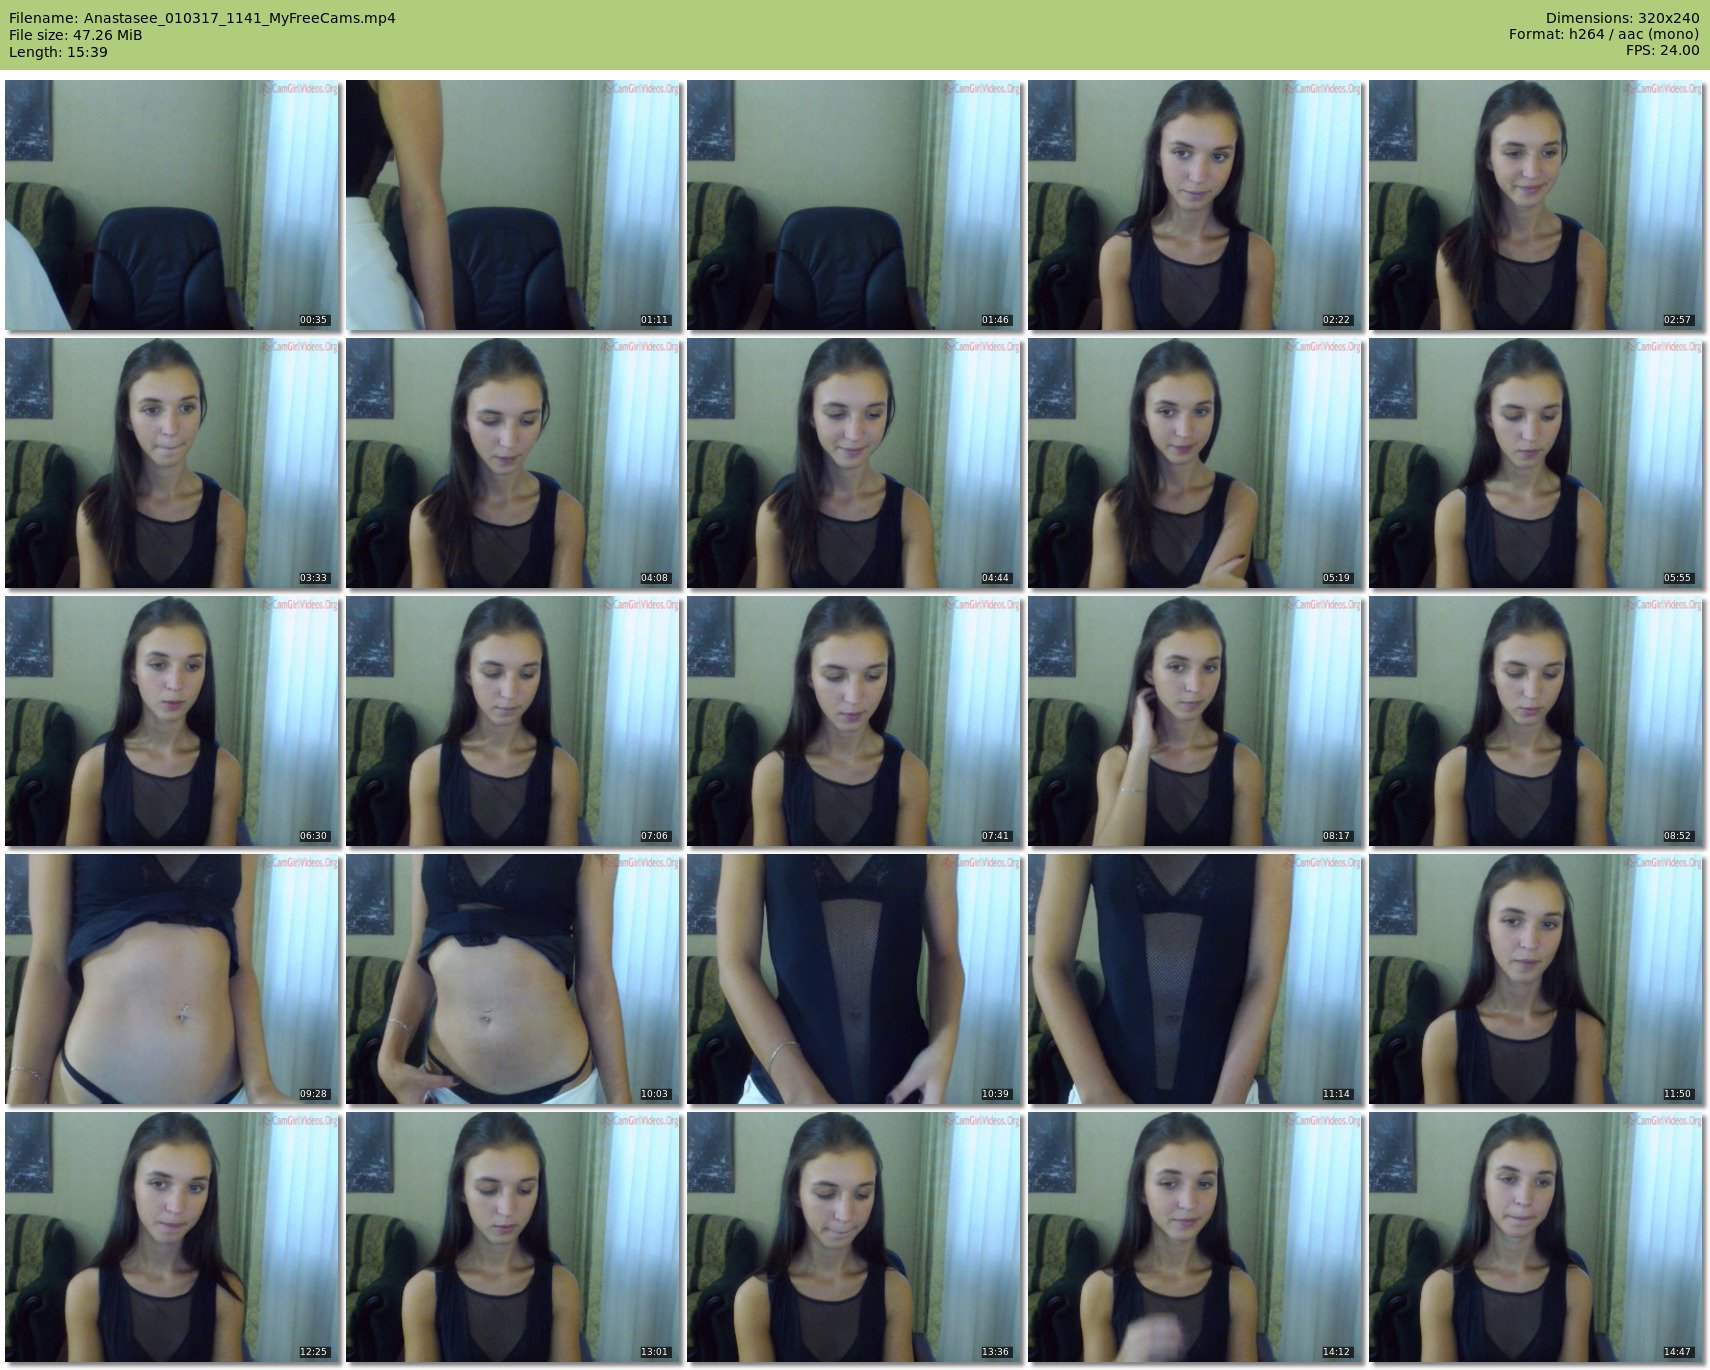Click the frame marked 12:25
The image size is (1710, 1370).
point(172,1237)
